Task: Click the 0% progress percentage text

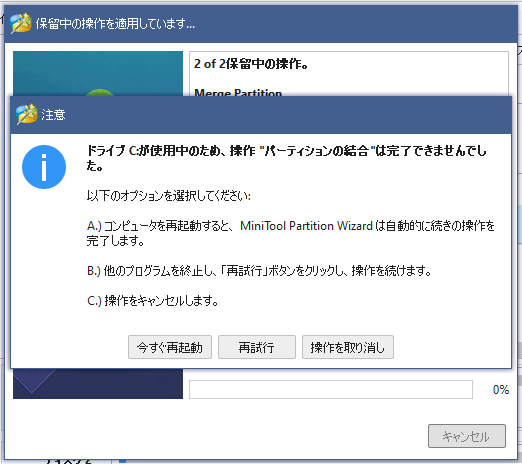Action: click(x=501, y=389)
